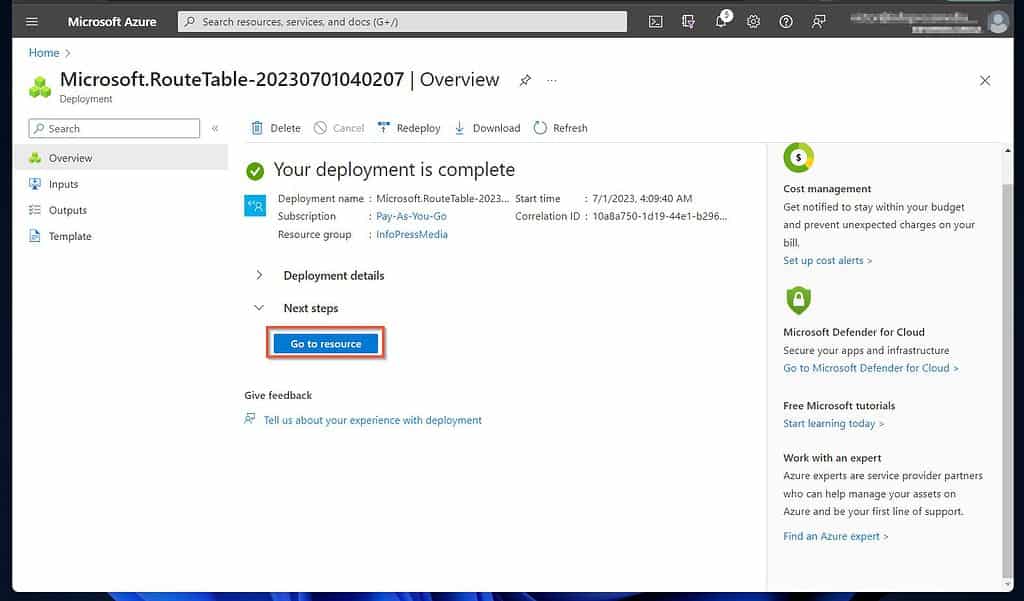
Task: Open the InfoPressMedia resource group
Action: [x=412, y=235]
